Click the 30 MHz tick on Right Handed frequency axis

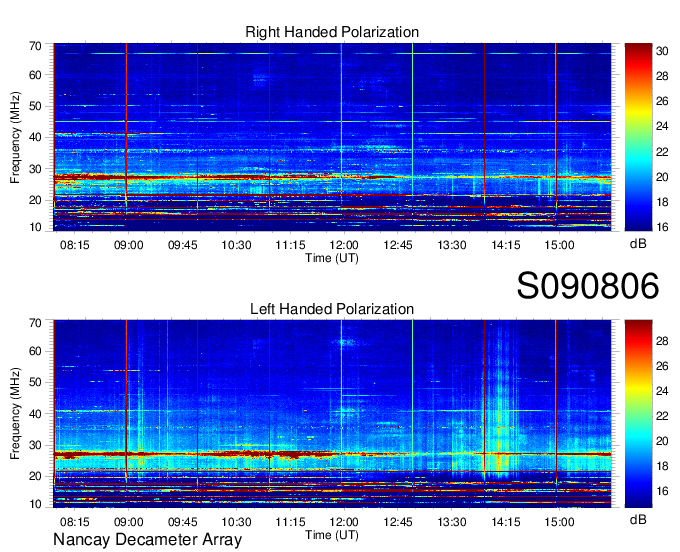click(x=35, y=169)
